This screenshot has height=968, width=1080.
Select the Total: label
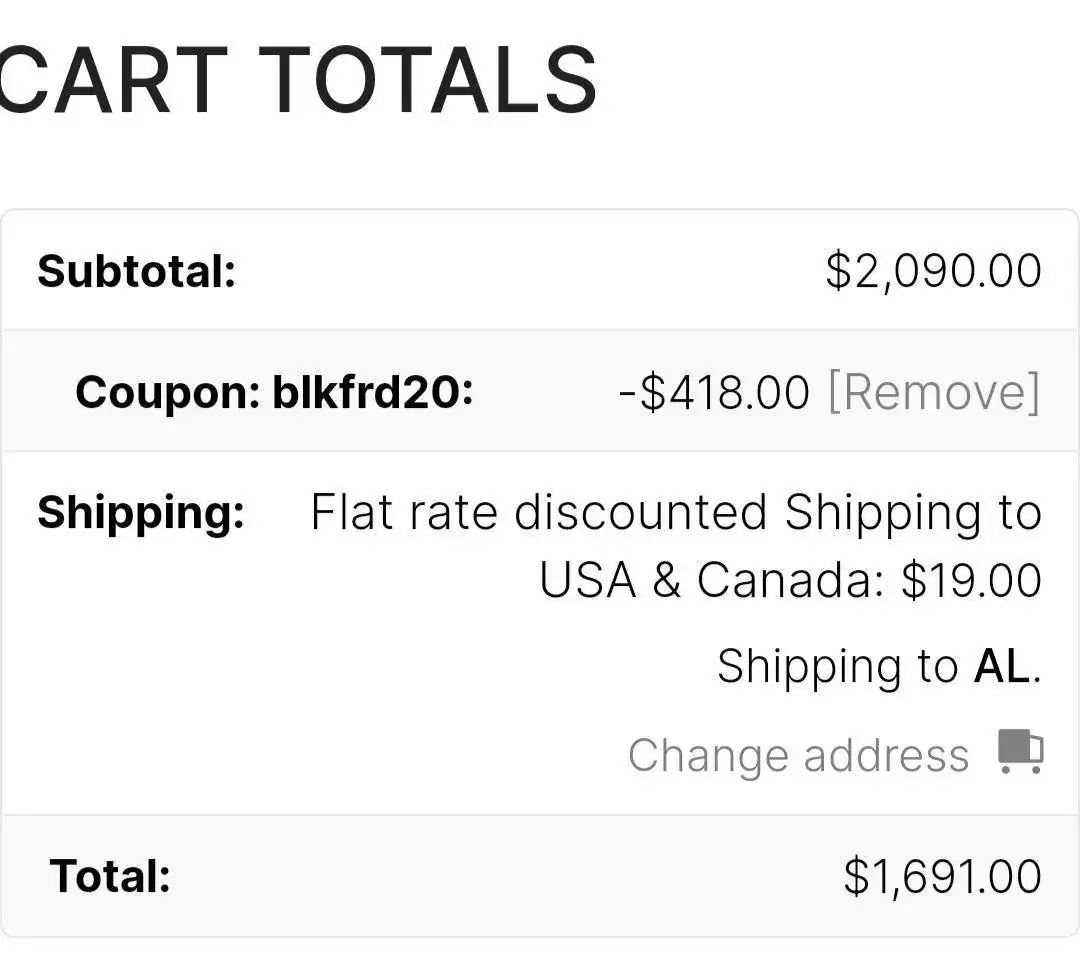(x=110, y=876)
